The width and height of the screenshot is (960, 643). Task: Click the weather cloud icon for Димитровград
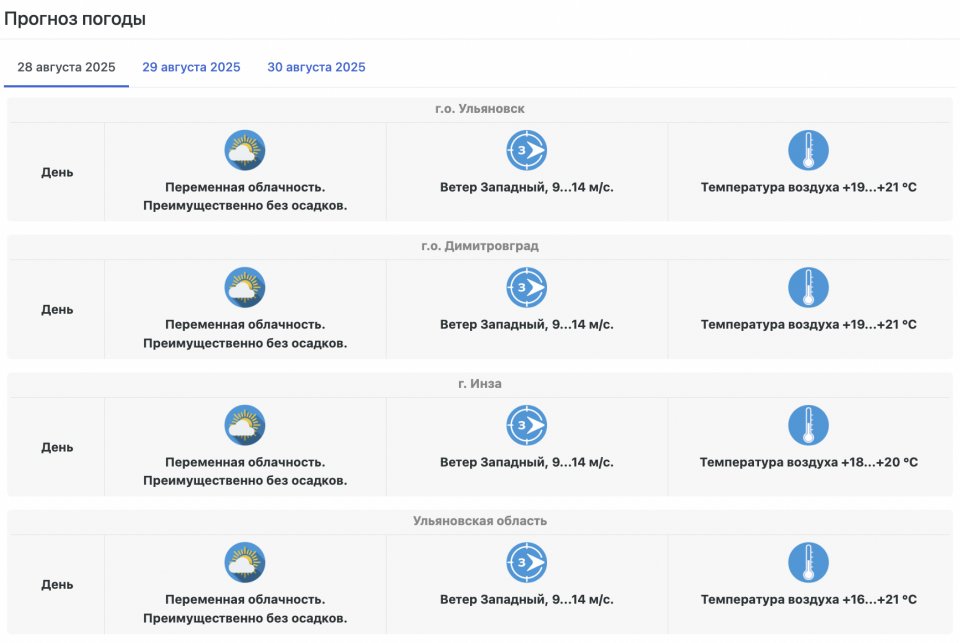click(245, 288)
